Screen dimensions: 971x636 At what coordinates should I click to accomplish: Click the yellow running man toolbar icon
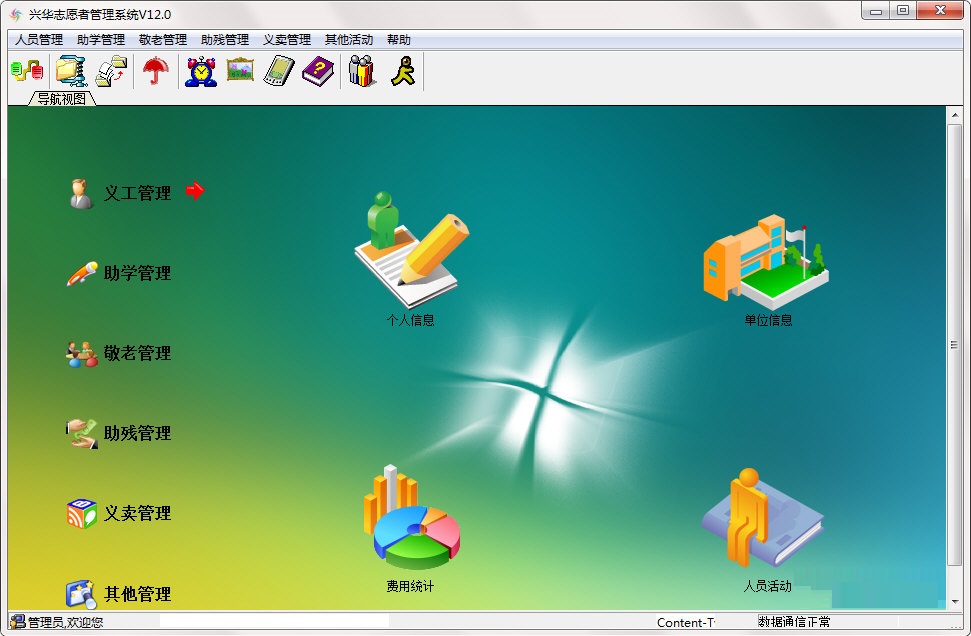coord(403,71)
